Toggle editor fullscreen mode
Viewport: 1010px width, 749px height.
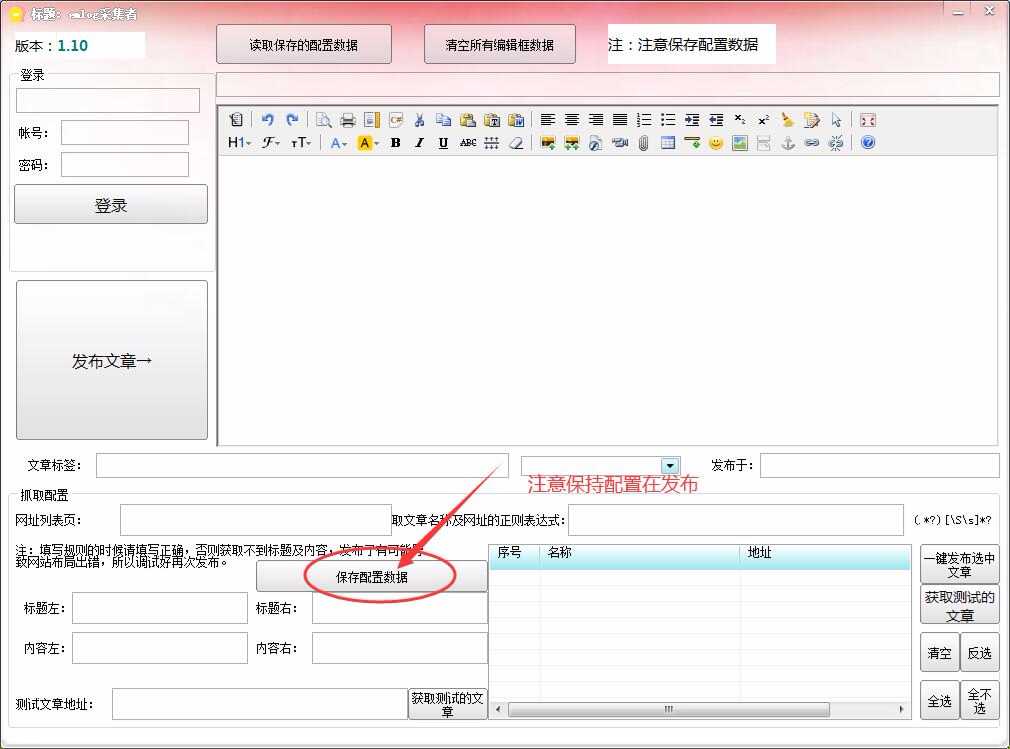(868, 119)
